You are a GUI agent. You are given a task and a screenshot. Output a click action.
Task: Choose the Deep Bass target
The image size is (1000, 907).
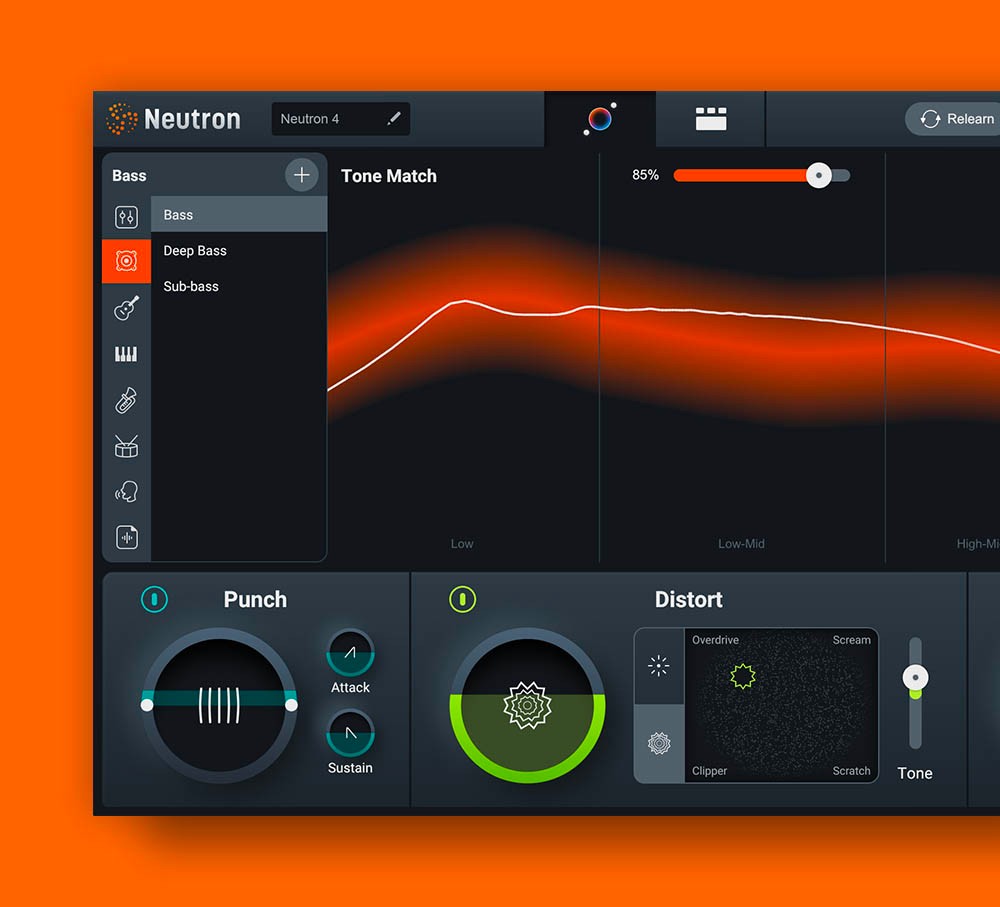pyautogui.click(x=239, y=251)
